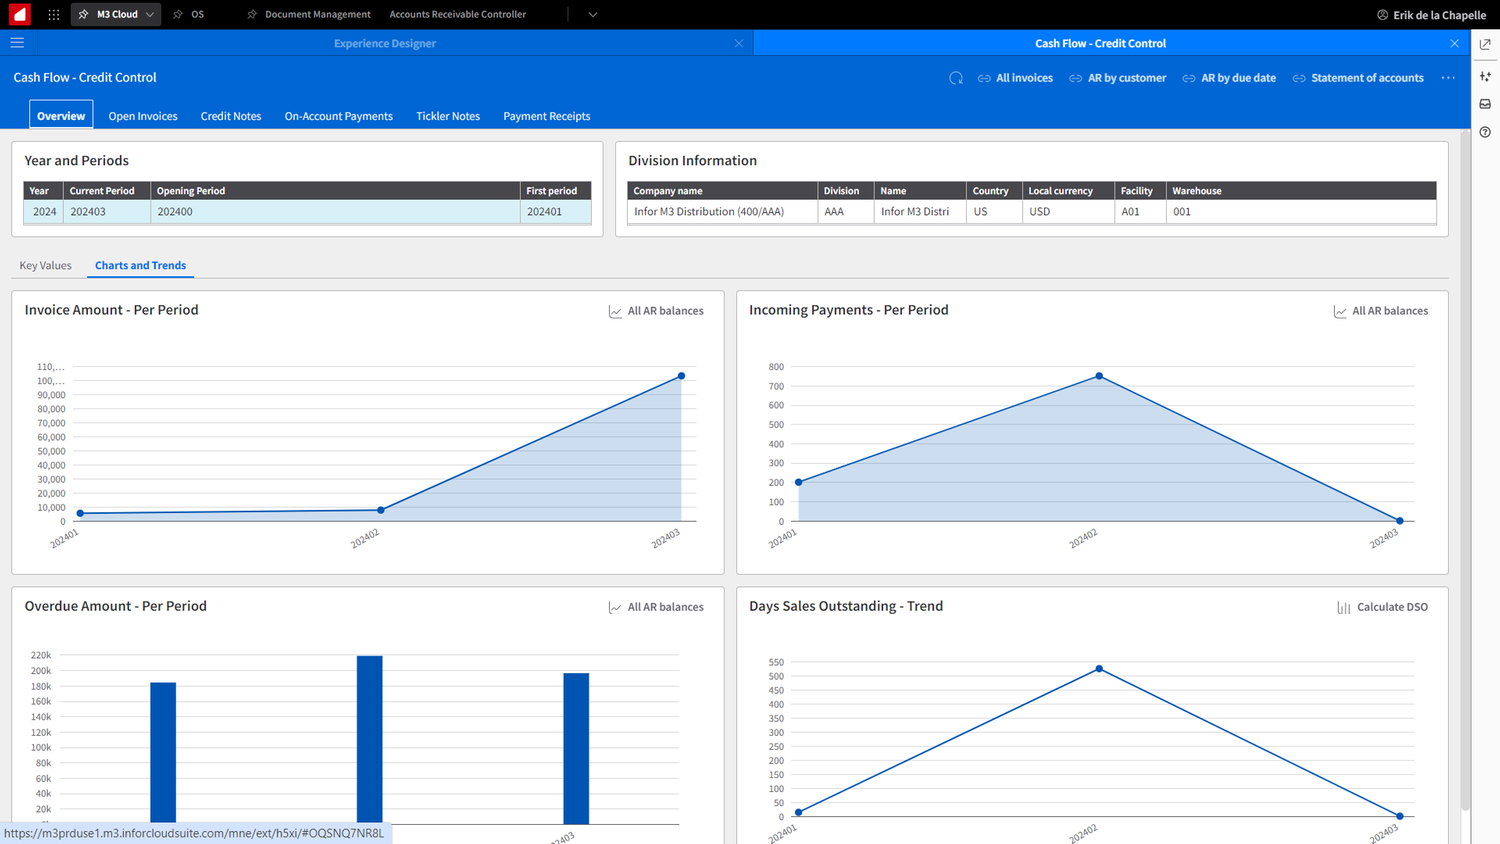Image resolution: width=1500 pixels, height=844 pixels.
Task: Select the Key Values tab
Action: [x=45, y=265]
